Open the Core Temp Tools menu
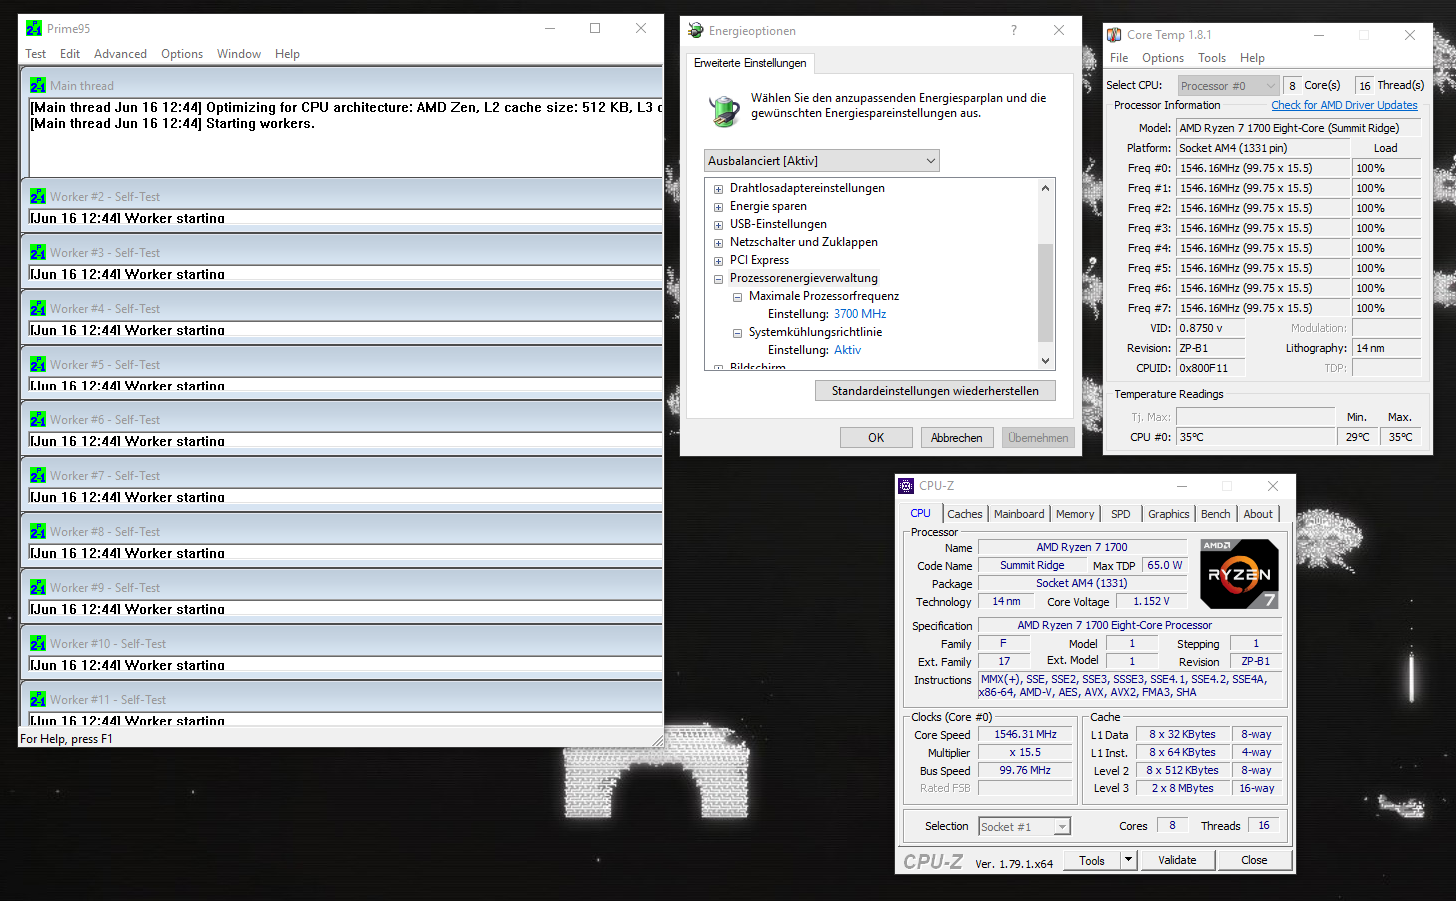 point(1212,58)
